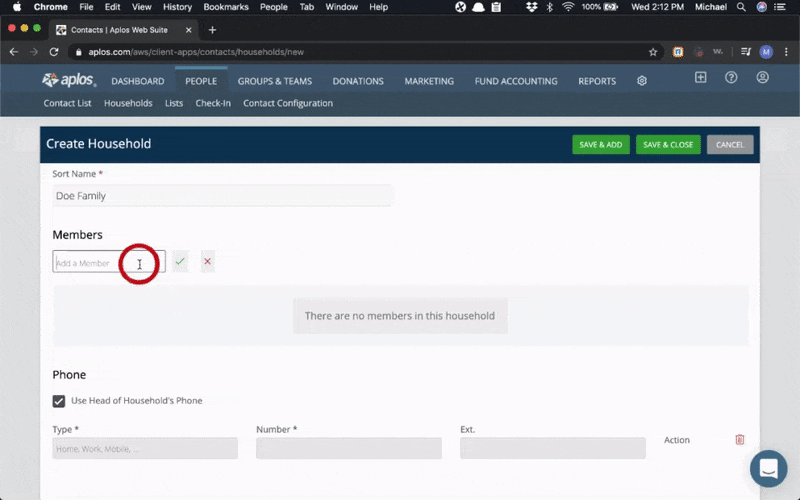Click the Save & Add button

click(601, 145)
